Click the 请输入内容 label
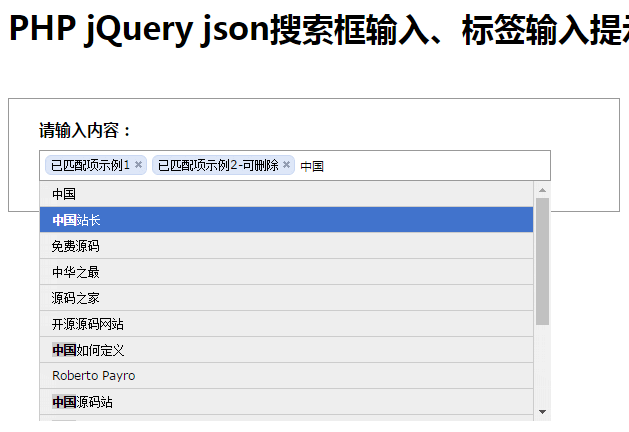The width and height of the screenshot is (629, 432). pyautogui.click(x=86, y=131)
